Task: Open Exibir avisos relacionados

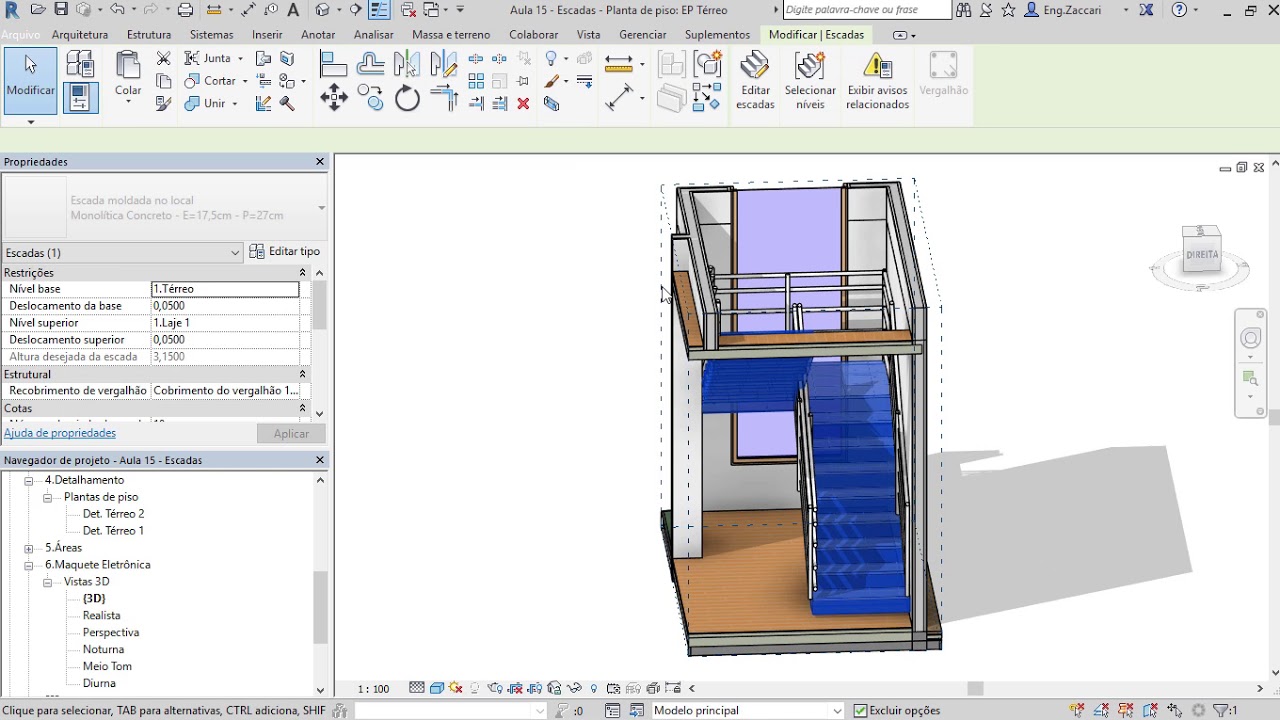Action: pos(877,80)
